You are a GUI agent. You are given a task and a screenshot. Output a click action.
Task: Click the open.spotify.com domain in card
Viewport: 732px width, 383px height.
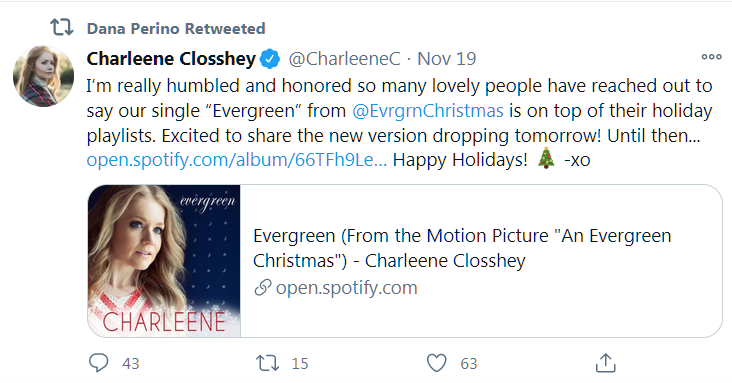346,288
